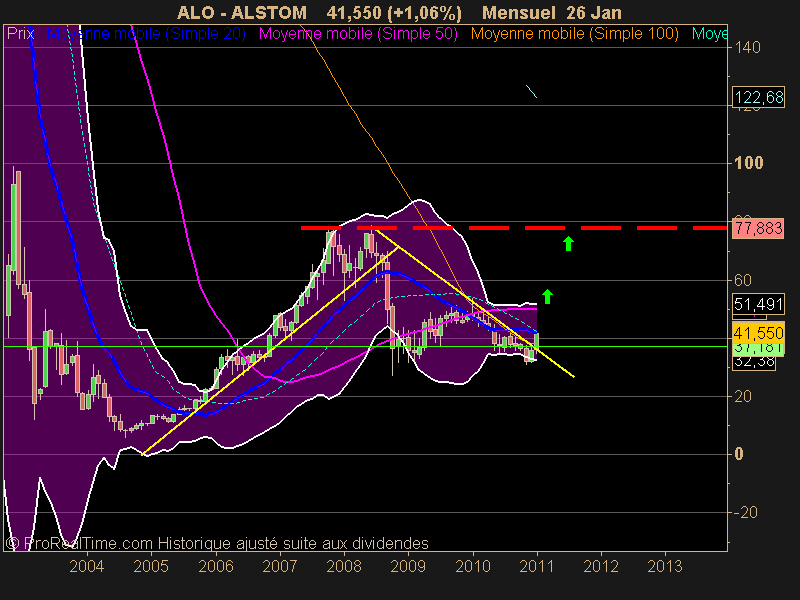Viewport: 800px width, 600px height.
Task: Click the 2004 year on the time axis
Action: 87,566
